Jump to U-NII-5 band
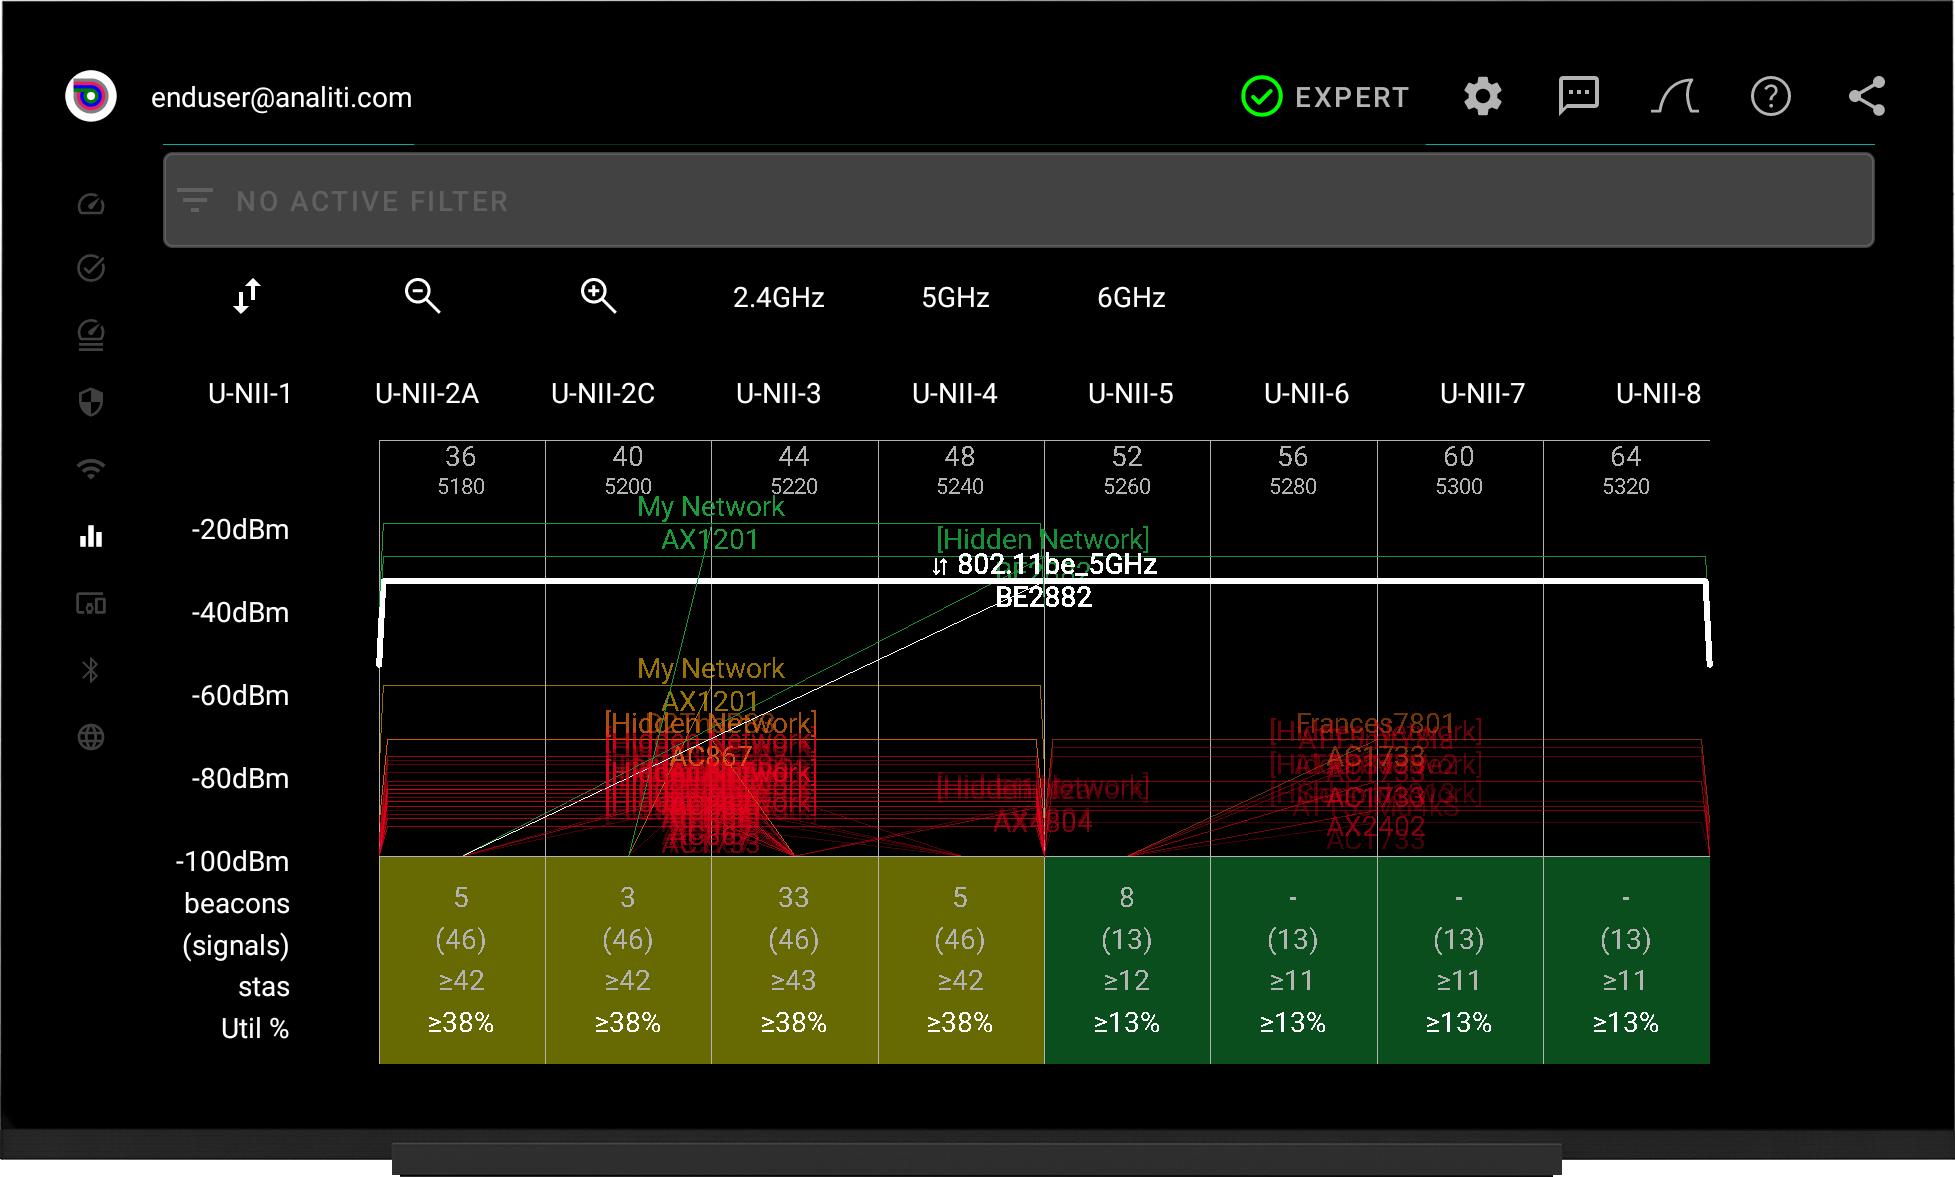This screenshot has height=1177, width=1955. click(1130, 394)
